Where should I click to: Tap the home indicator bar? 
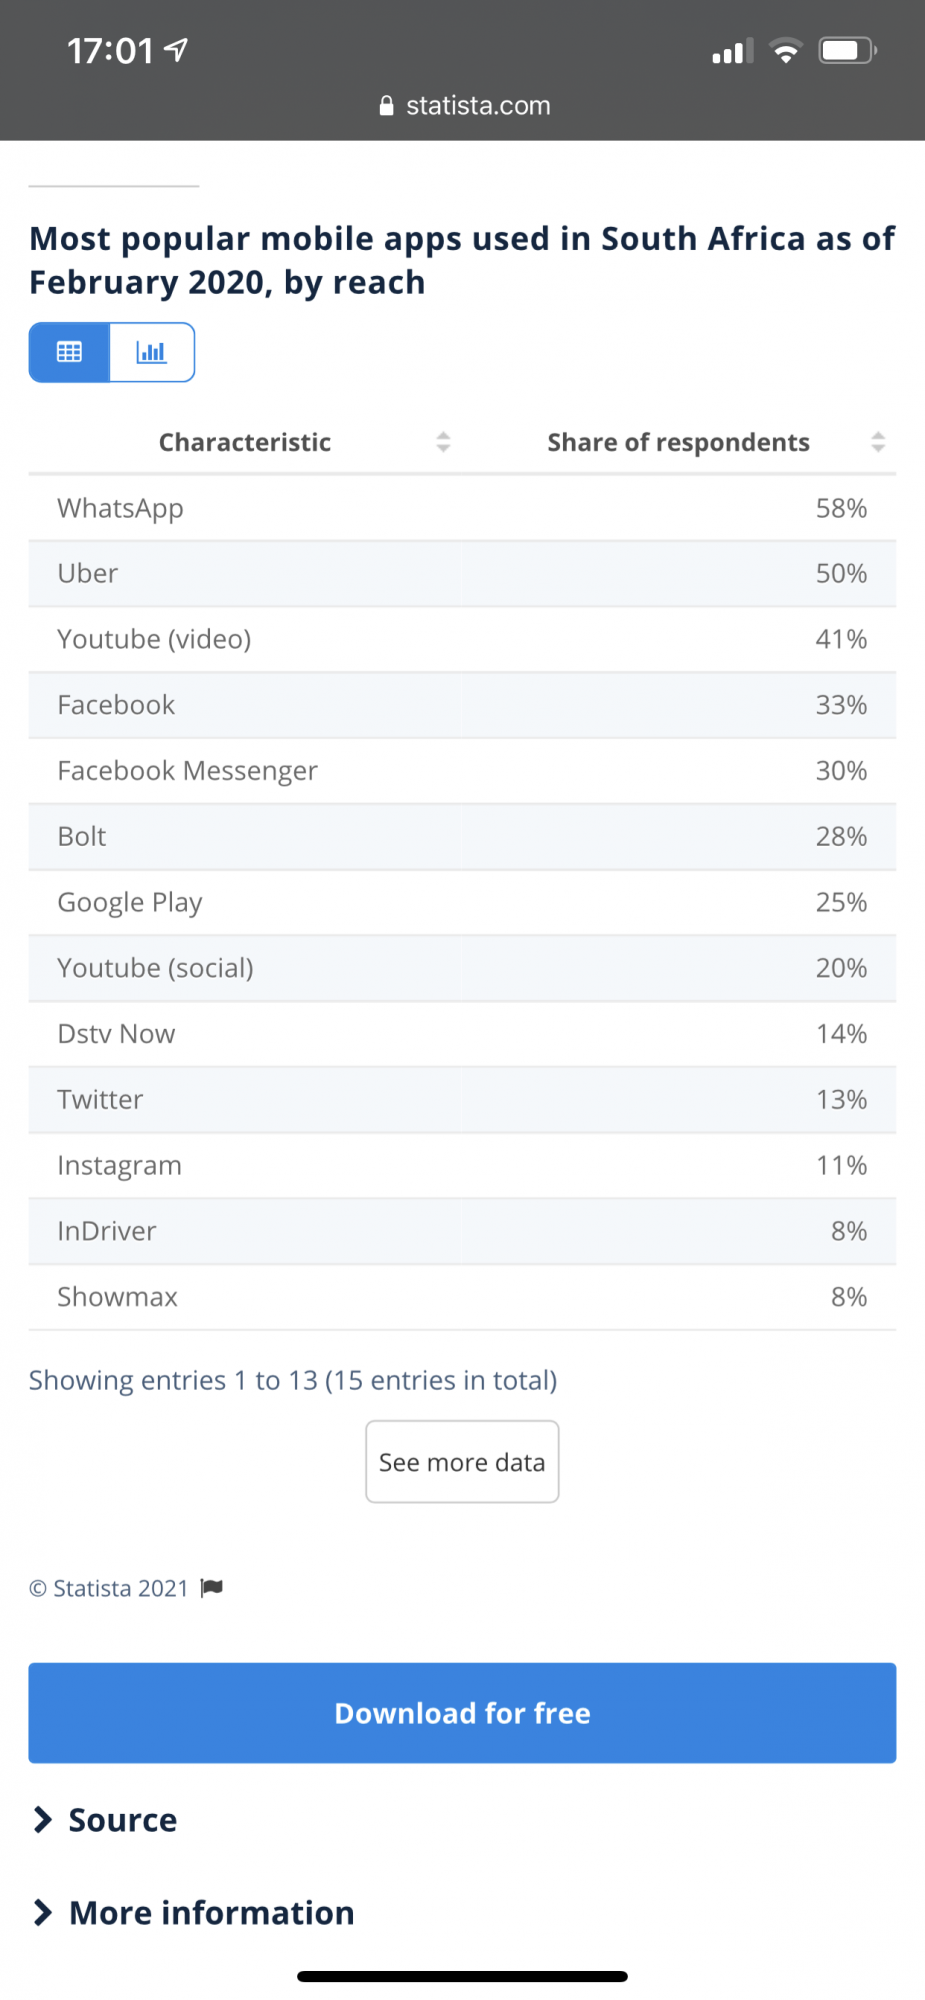tap(462, 1976)
